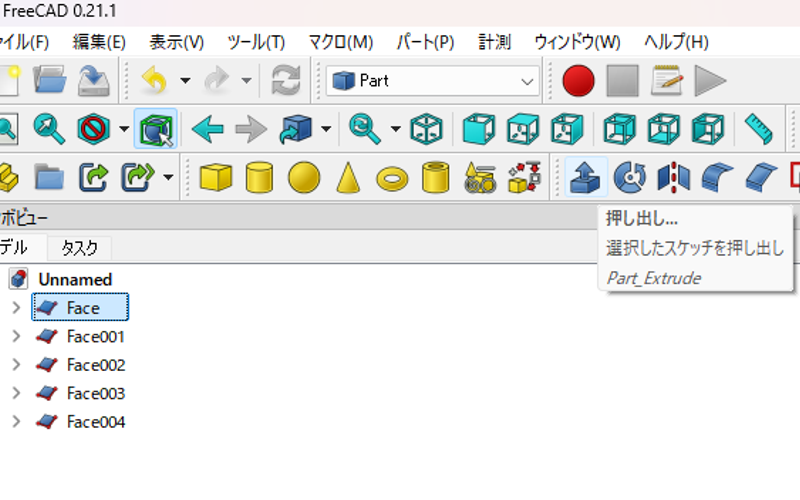Screen dimensions: 800x500
Task: Click the make link icon
Action: 93,178
